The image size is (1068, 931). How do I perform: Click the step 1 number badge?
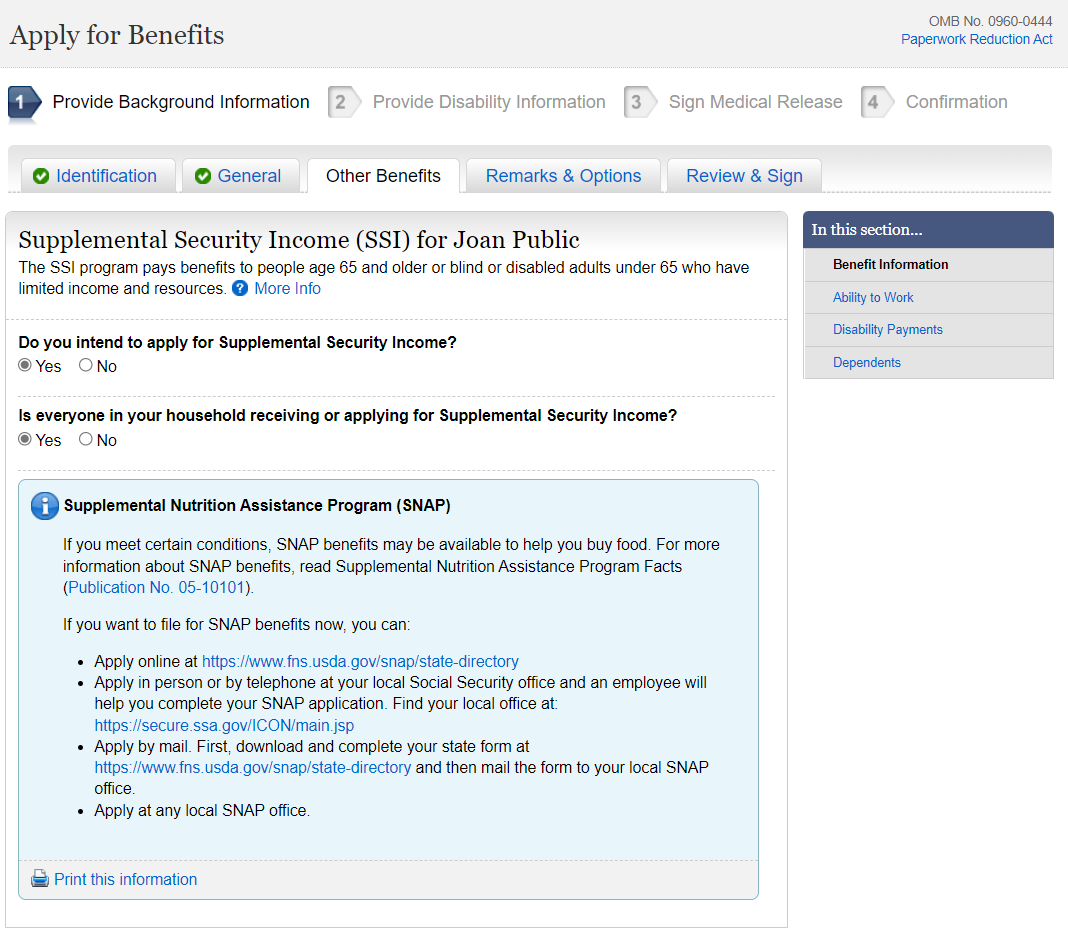pos(22,102)
